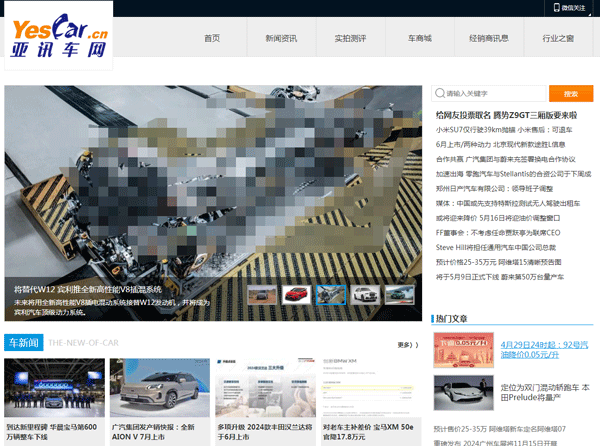600x446 pixels.
Task: Click the YesCar.cn 亚讯车网 logo
Action: pos(59,36)
